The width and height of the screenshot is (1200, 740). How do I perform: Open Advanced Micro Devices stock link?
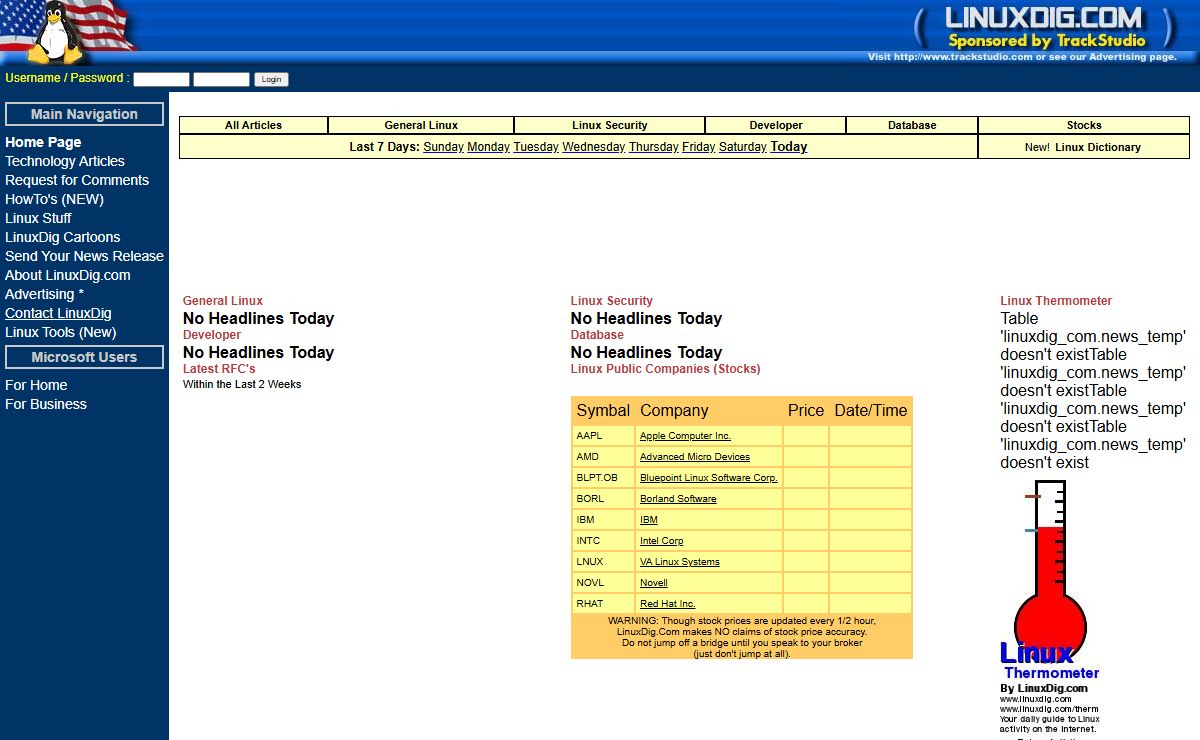point(695,457)
